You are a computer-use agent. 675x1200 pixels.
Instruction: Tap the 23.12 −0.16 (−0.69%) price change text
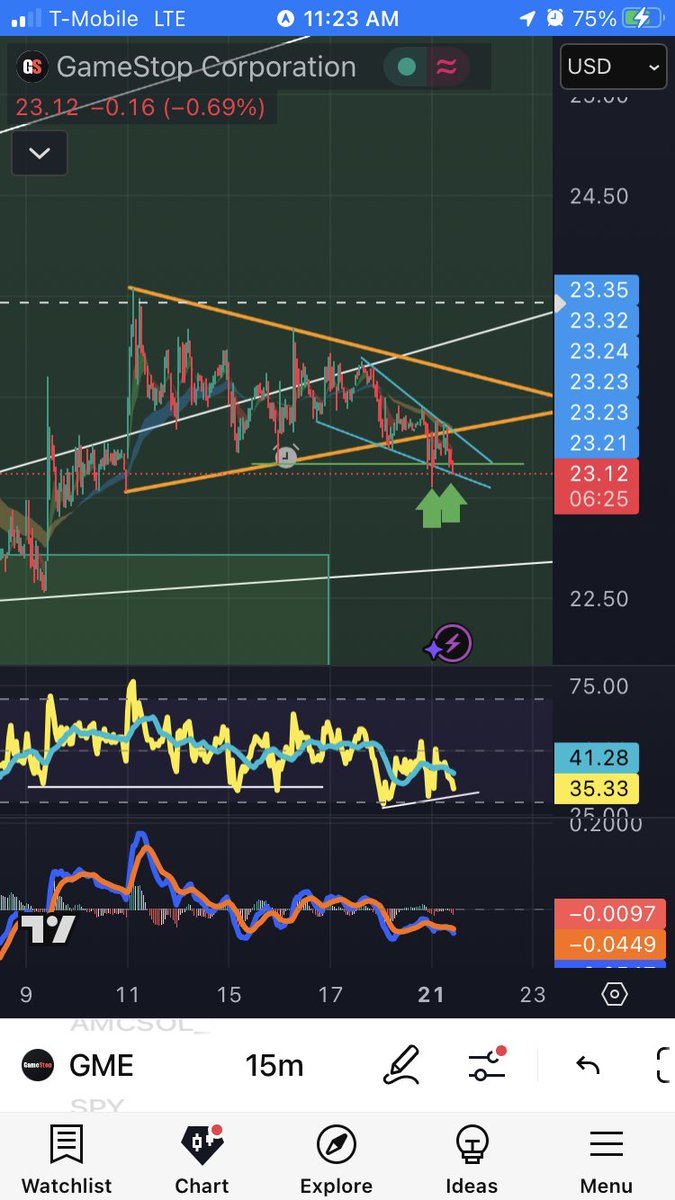pos(138,107)
